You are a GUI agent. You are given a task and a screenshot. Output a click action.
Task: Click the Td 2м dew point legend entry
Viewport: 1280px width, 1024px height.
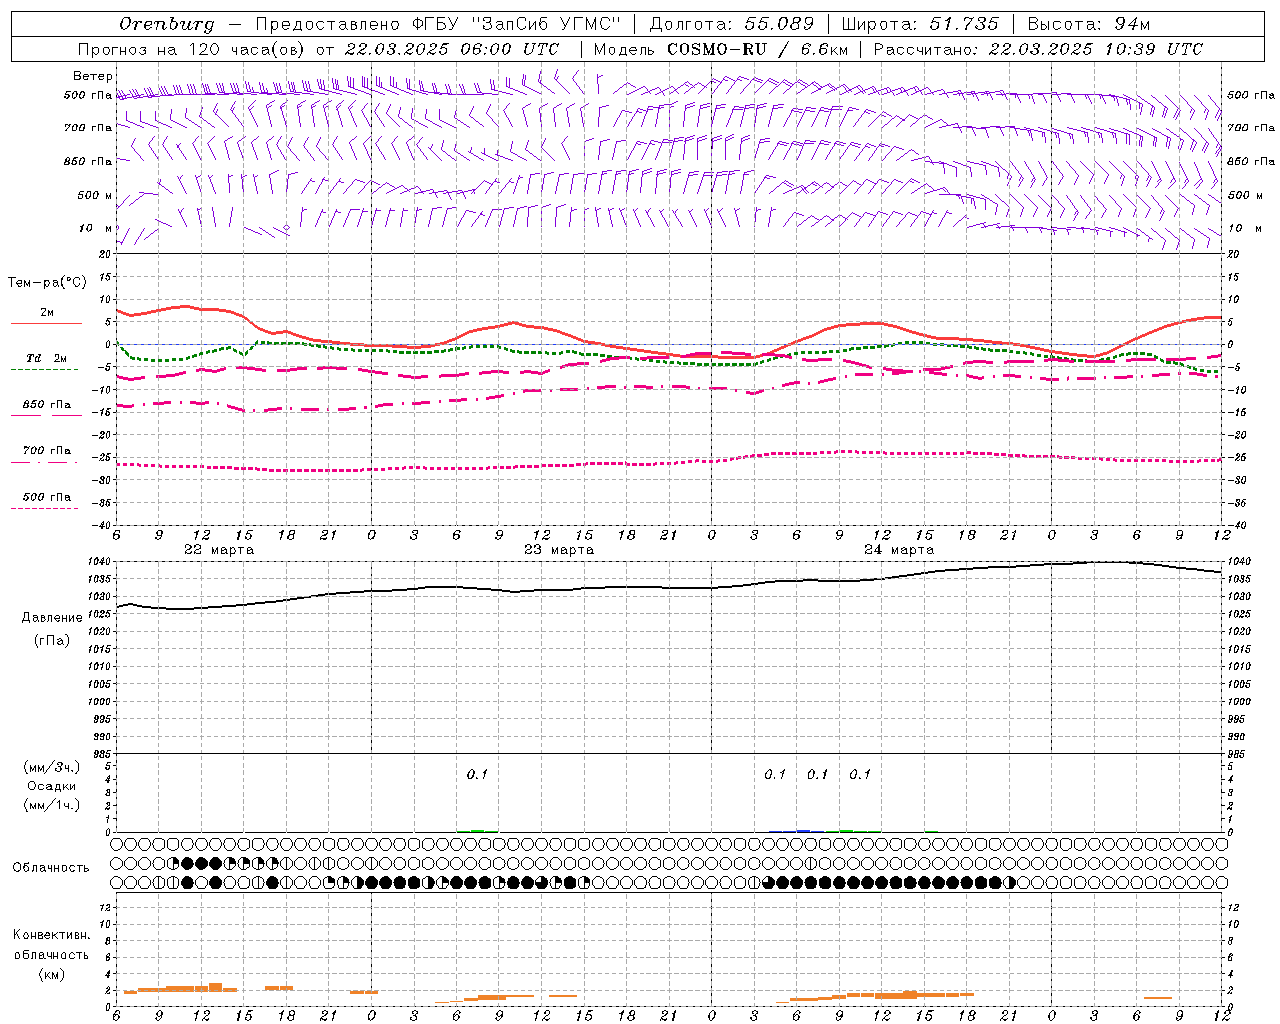[x=46, y=358]
